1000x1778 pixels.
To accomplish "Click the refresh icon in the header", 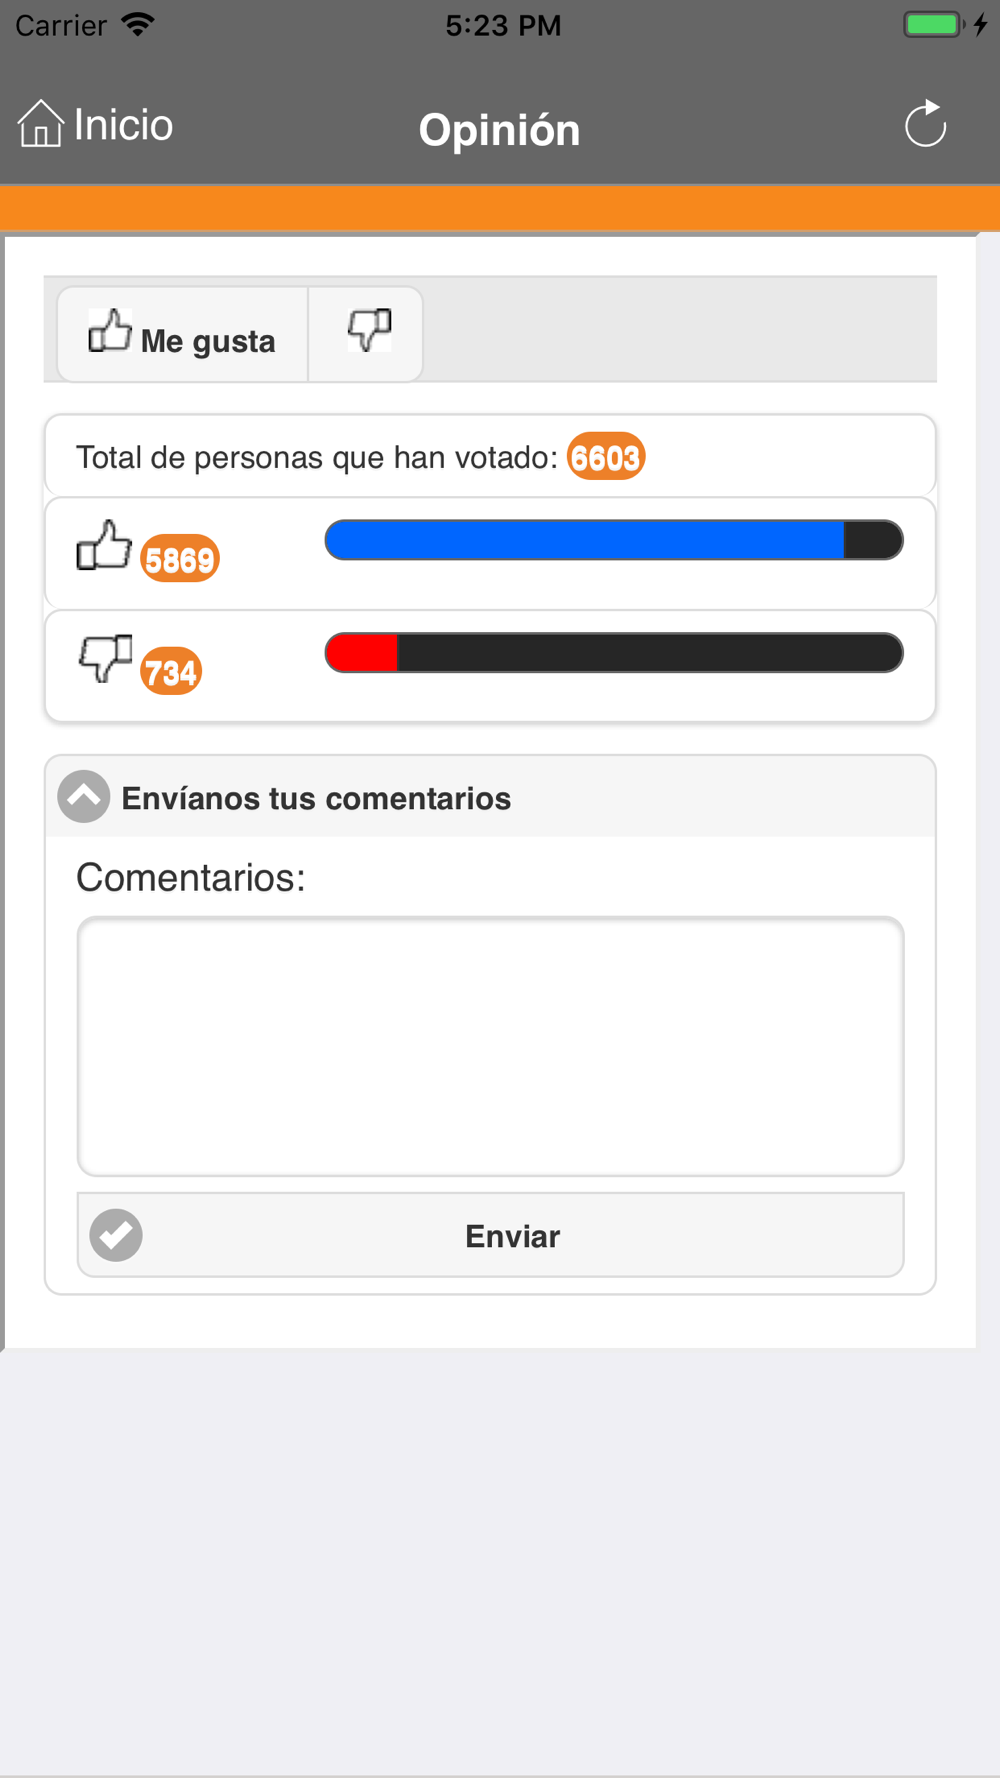I will 925,125.
